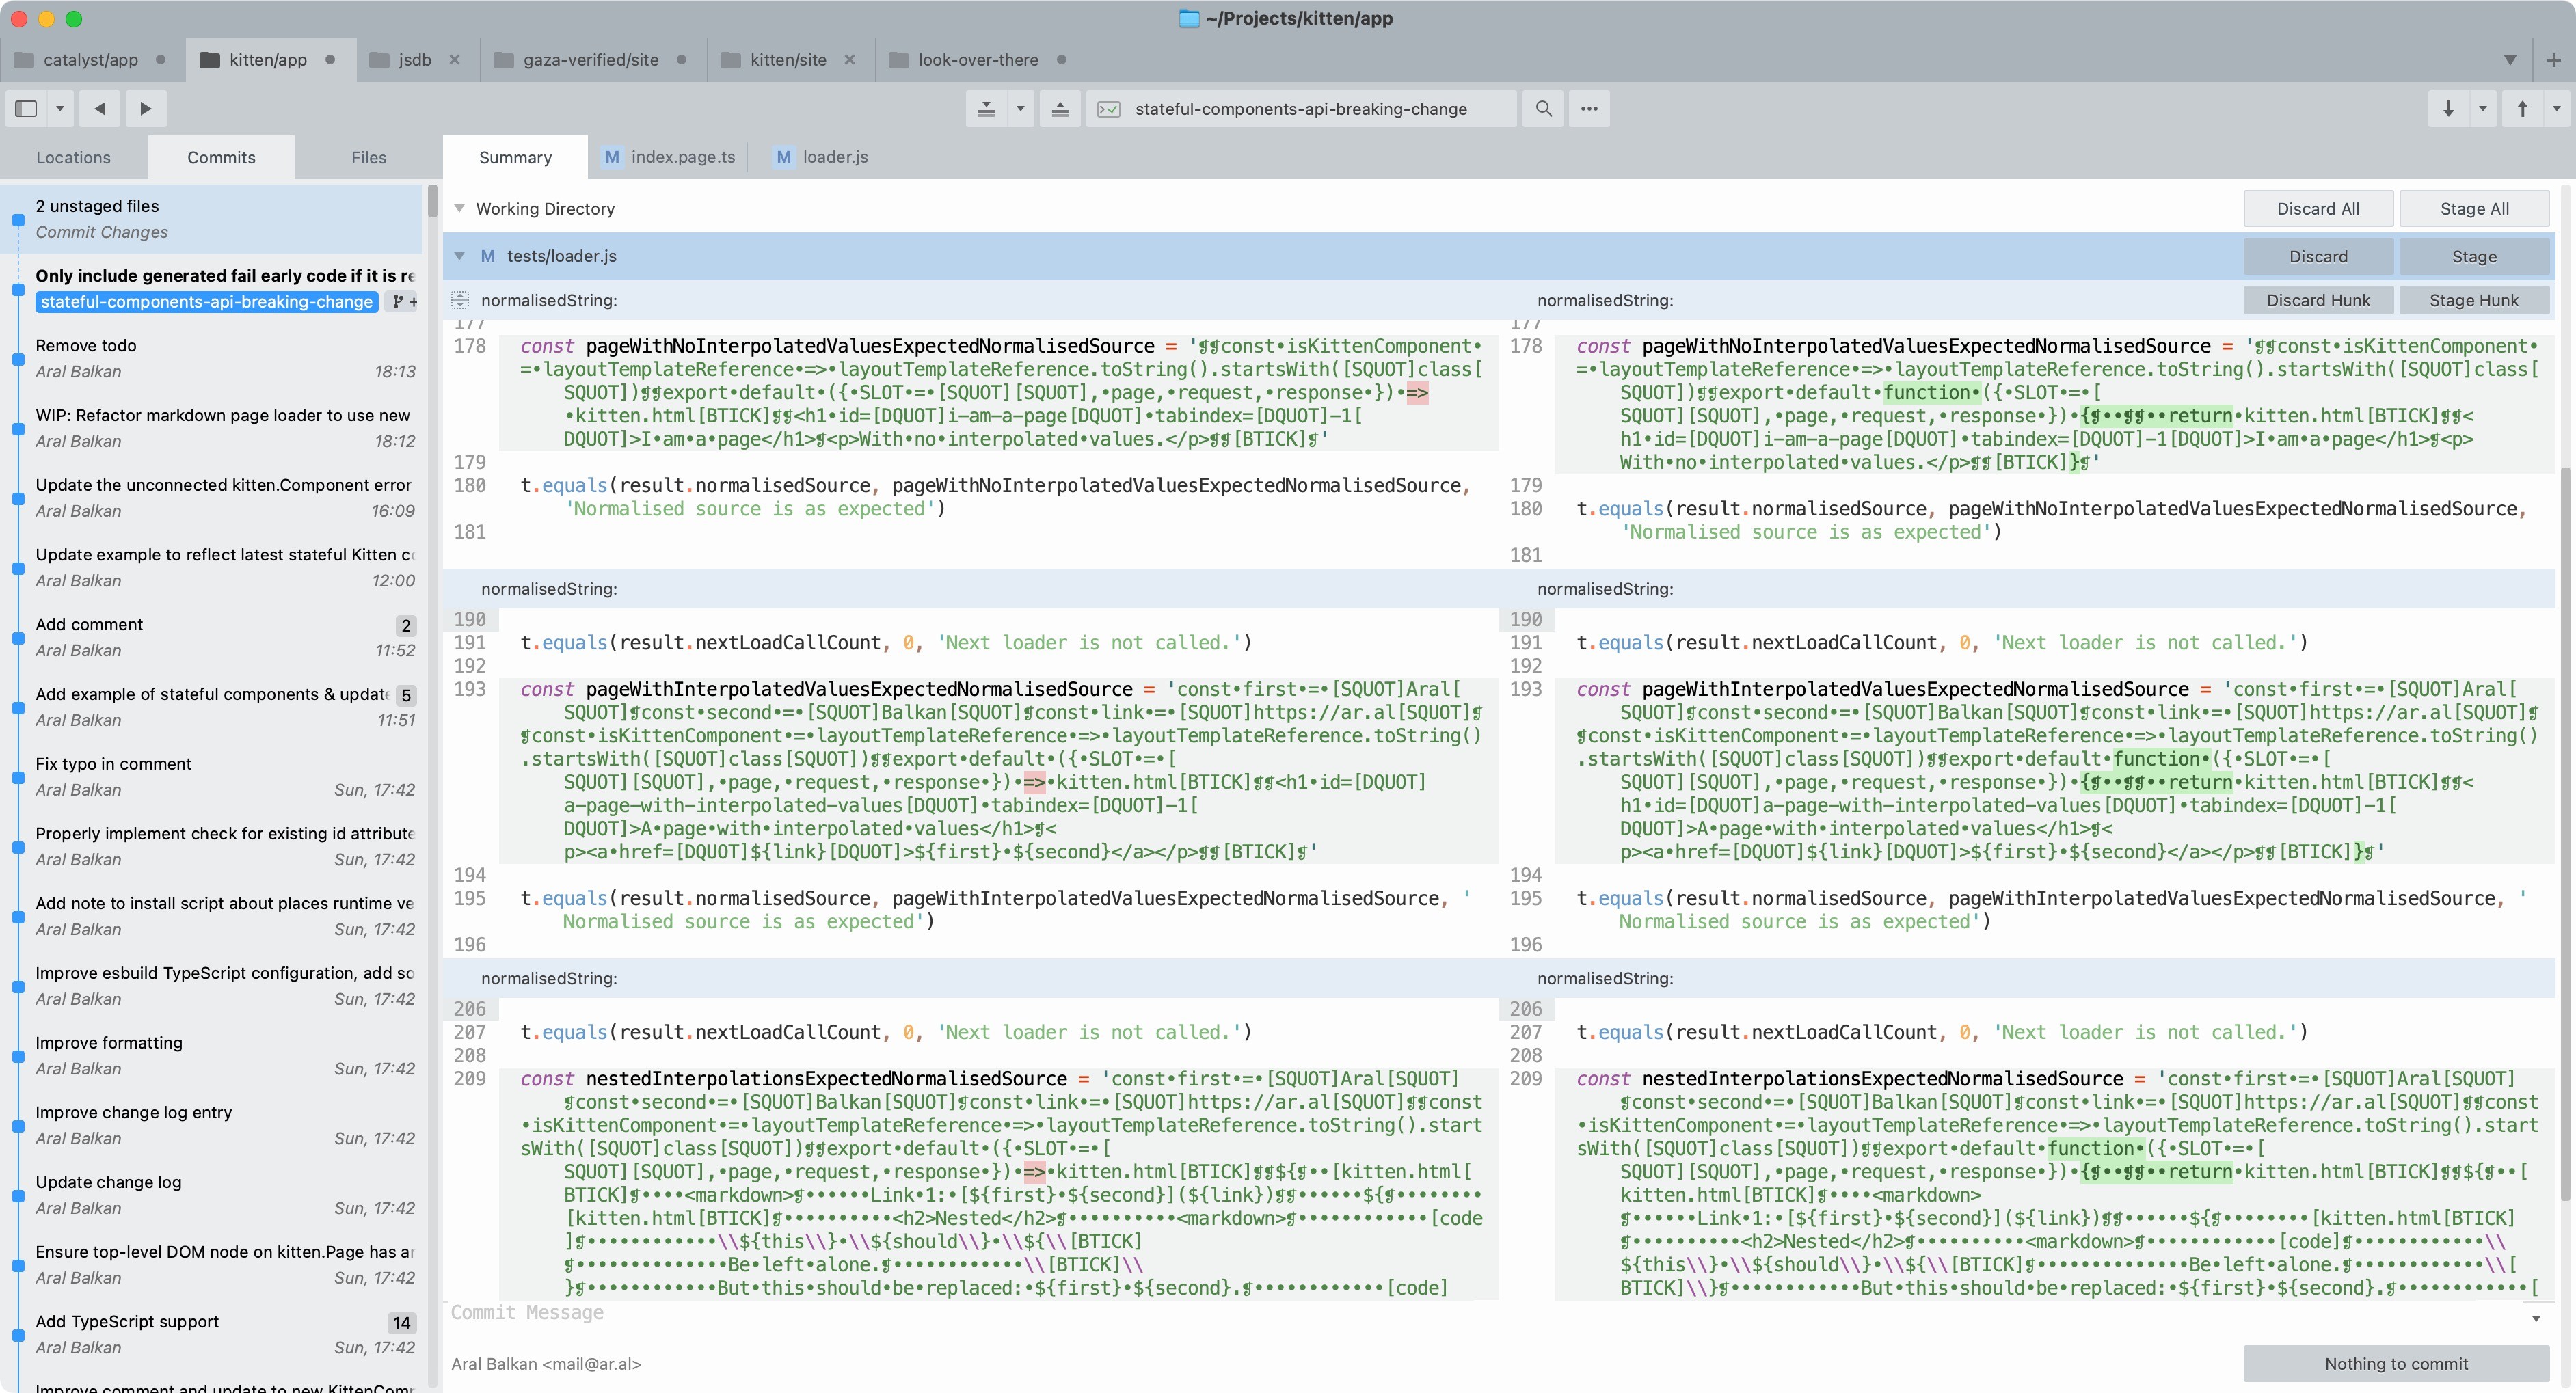
Task: Click the Stage All button
Action: click(2473, 209)
